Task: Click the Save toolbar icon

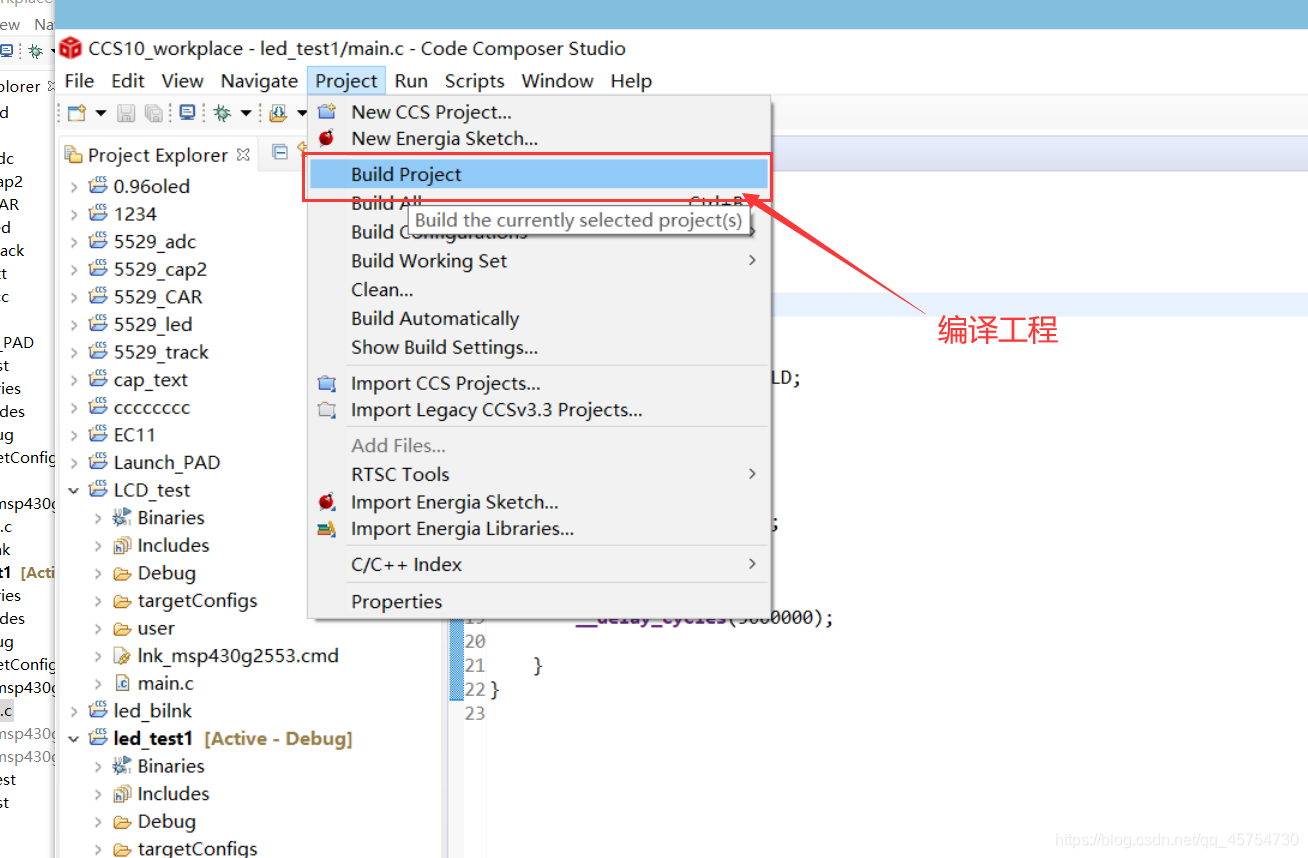Action: point(126,113)
